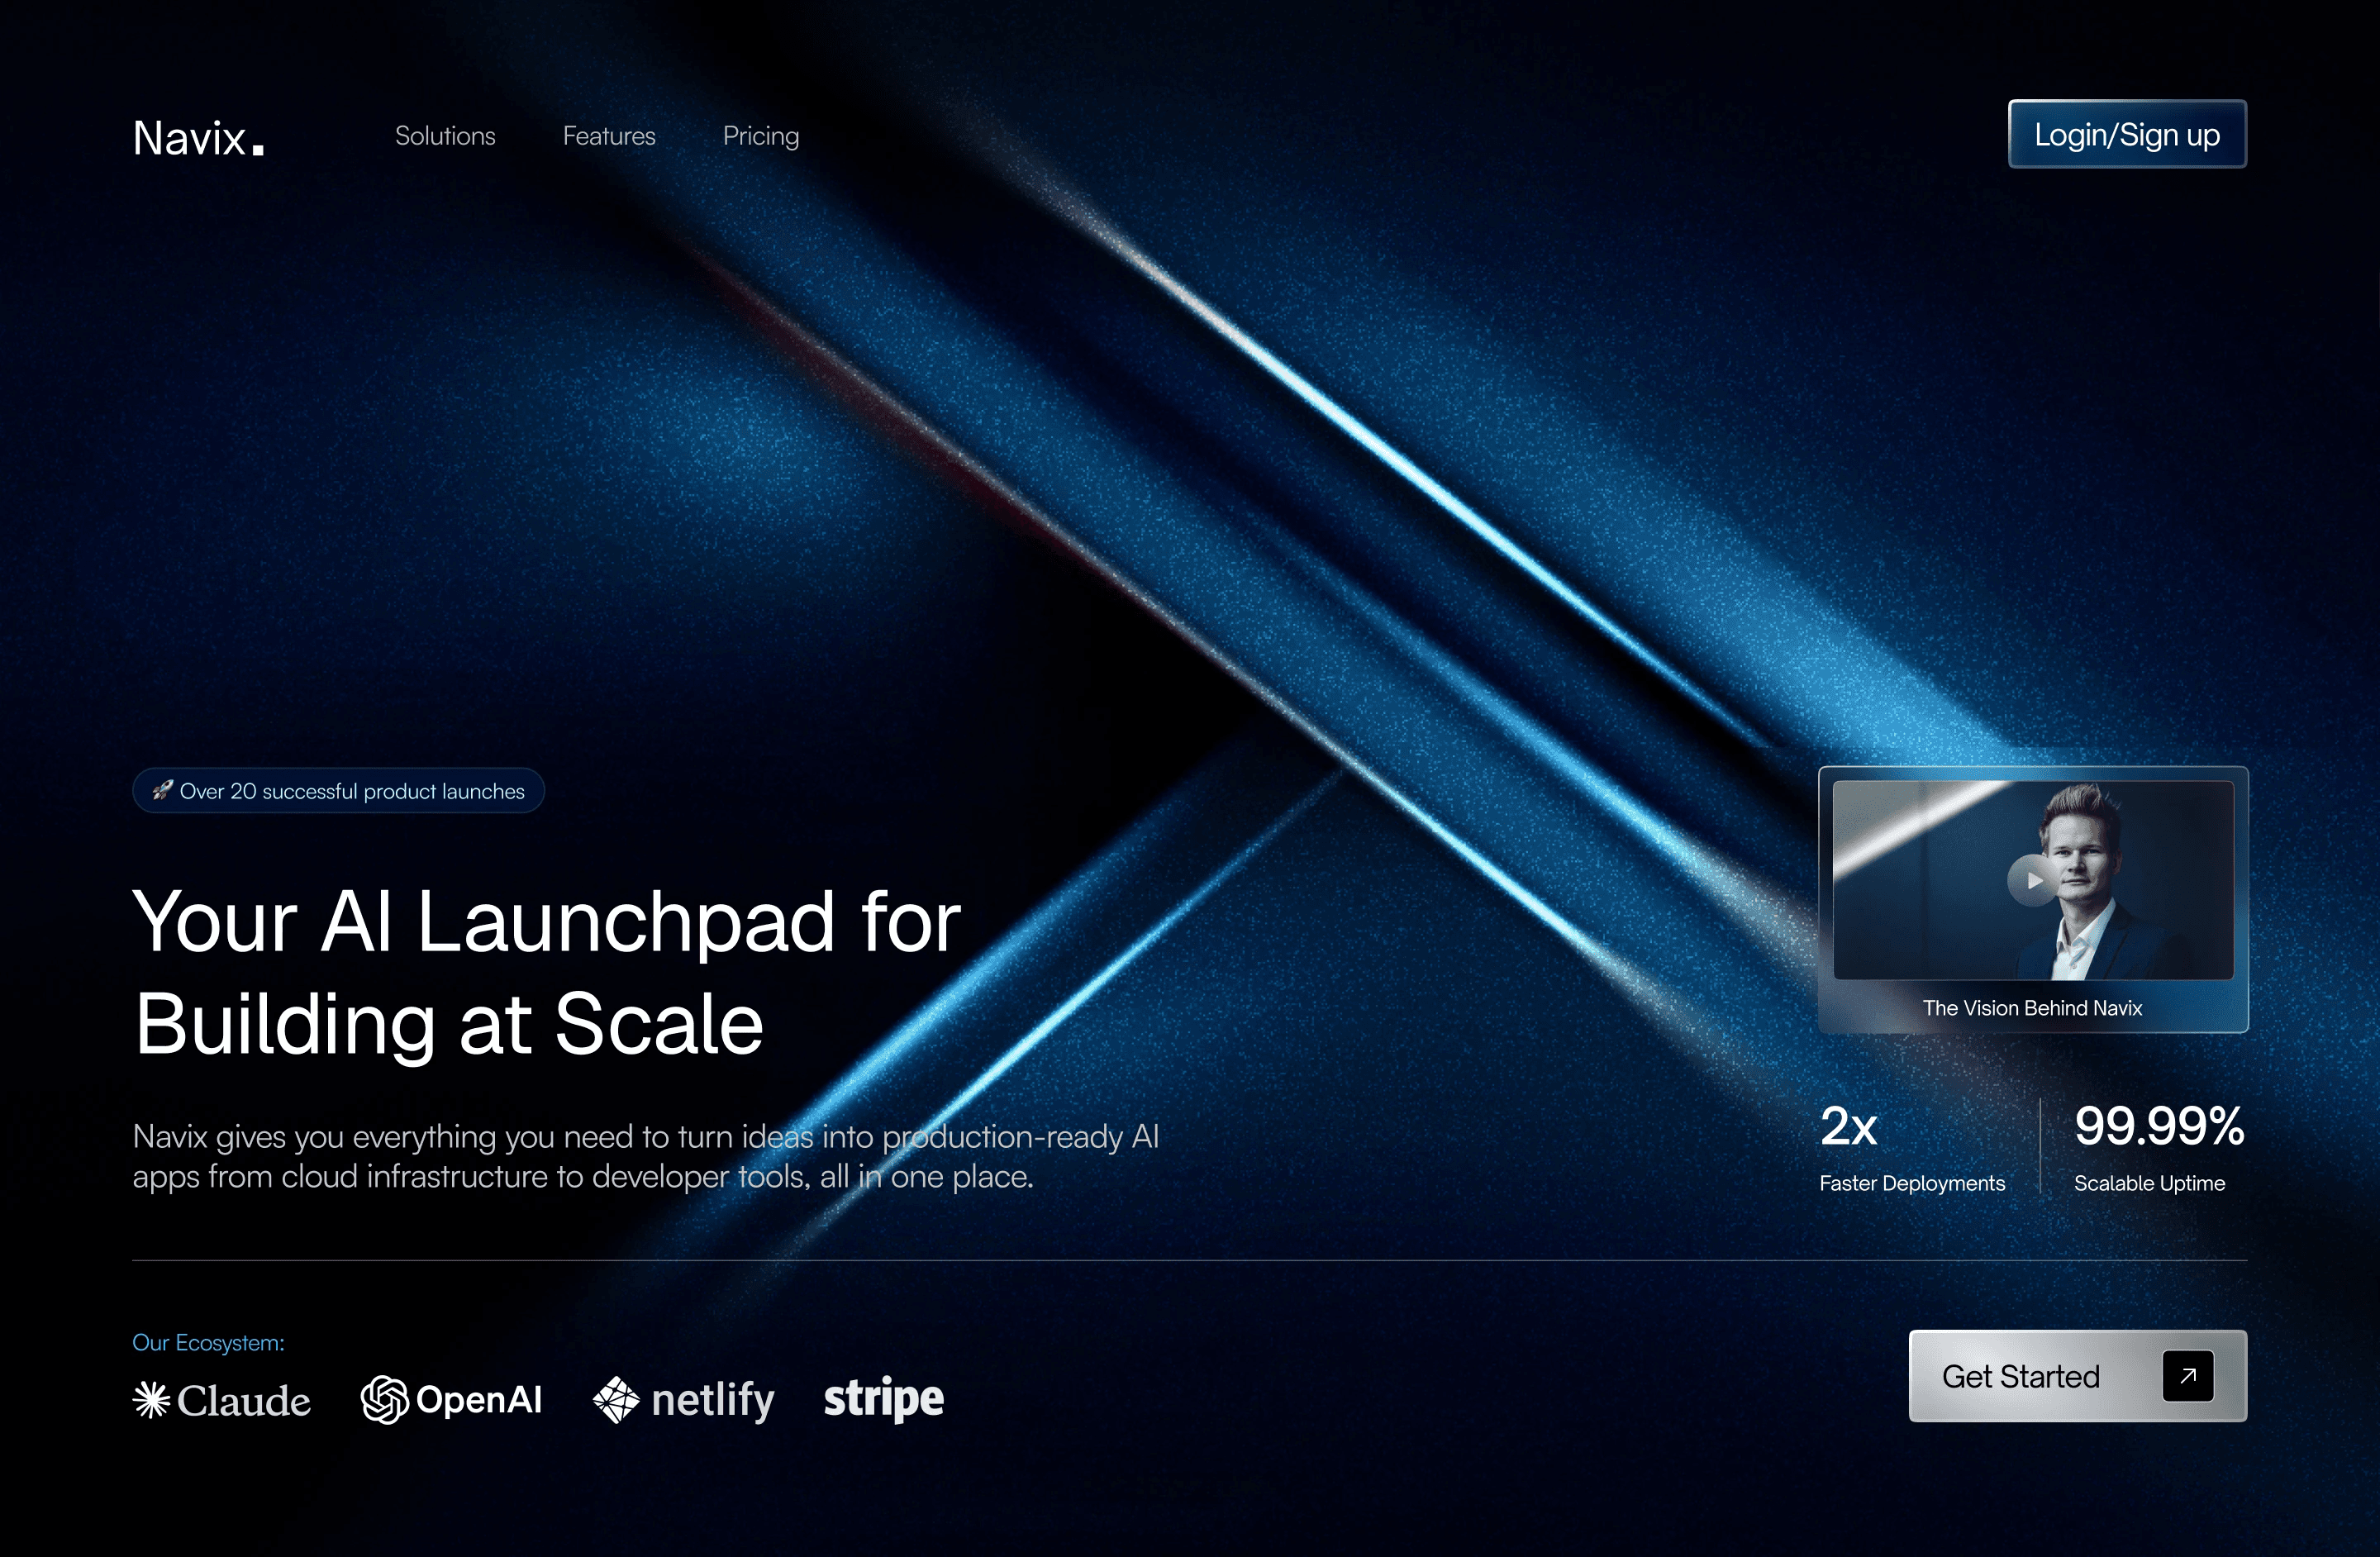Click the Get Started button label
Image resolution: width=2380 pixels, height=1557 pixels.
click(x=2020, y=1376)
